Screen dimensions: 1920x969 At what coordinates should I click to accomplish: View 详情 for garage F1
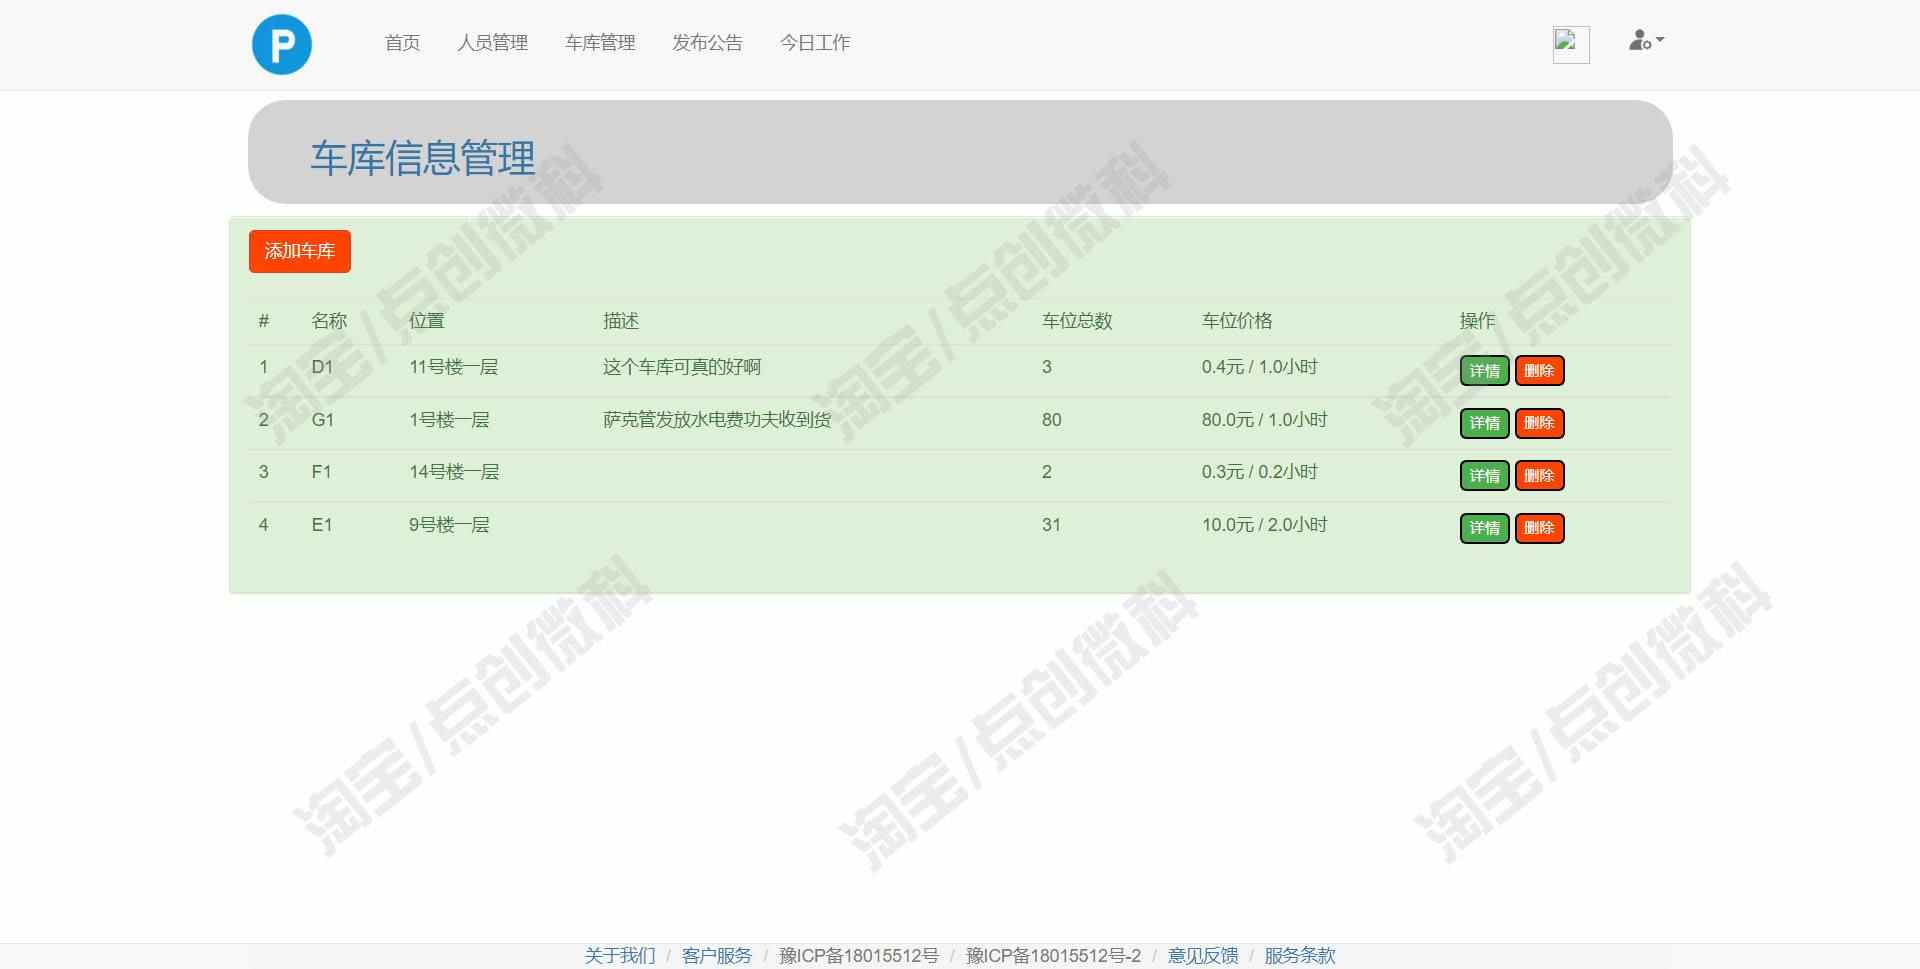click(1485, 476)
